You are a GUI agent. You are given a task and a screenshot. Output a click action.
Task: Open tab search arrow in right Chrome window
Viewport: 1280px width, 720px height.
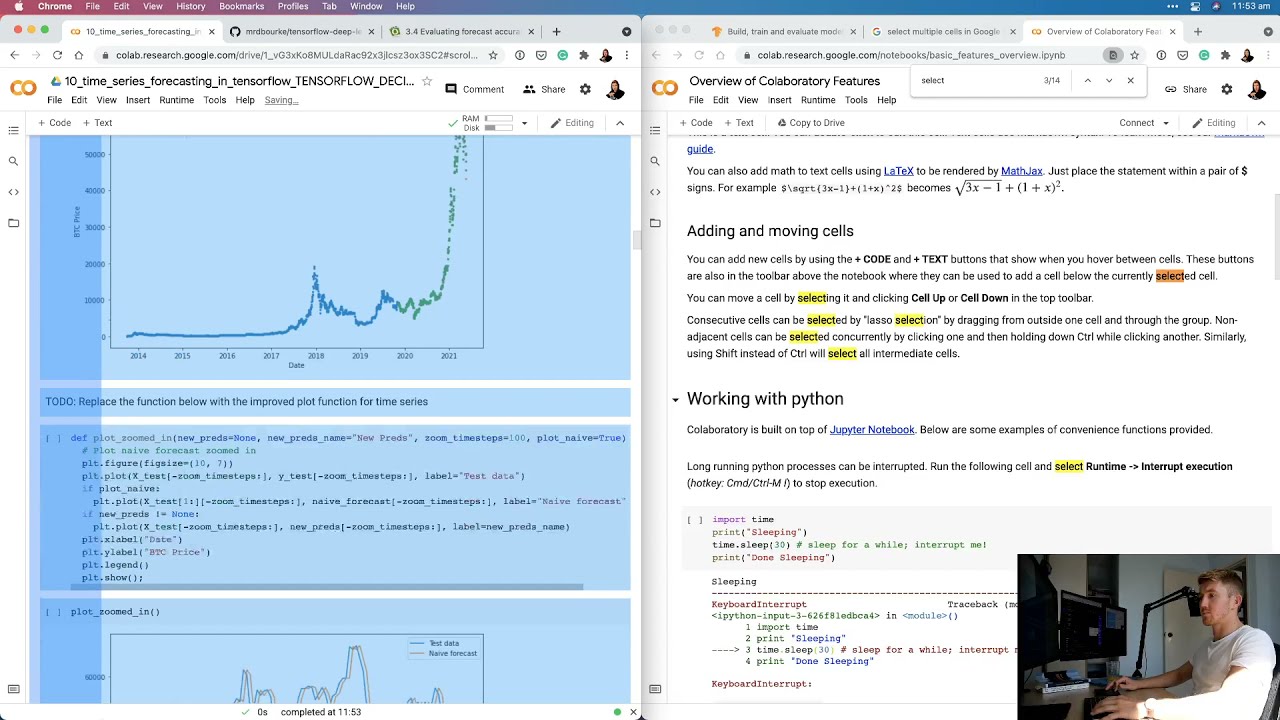coord(1269,31)
